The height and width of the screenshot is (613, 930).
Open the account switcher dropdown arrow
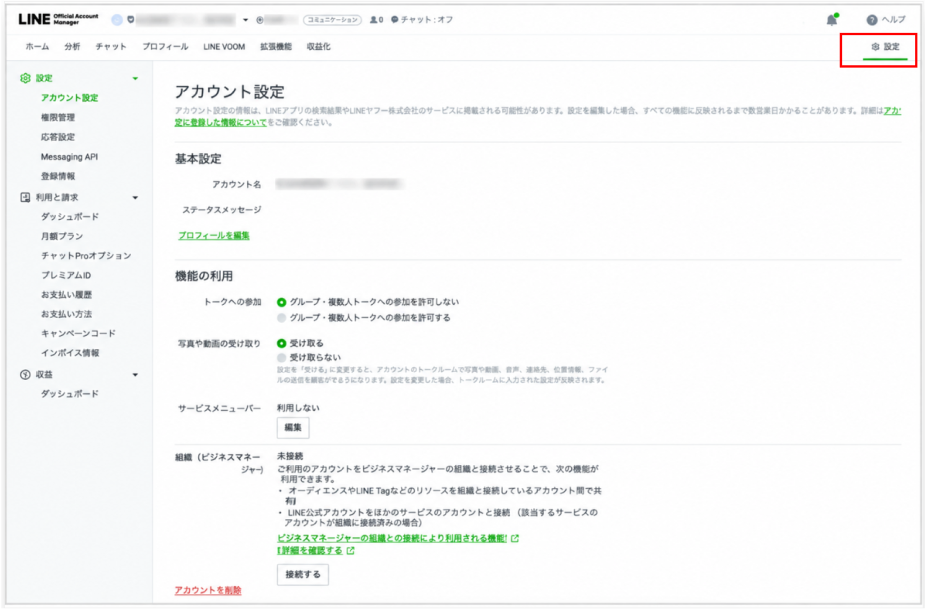coord(246,20)
